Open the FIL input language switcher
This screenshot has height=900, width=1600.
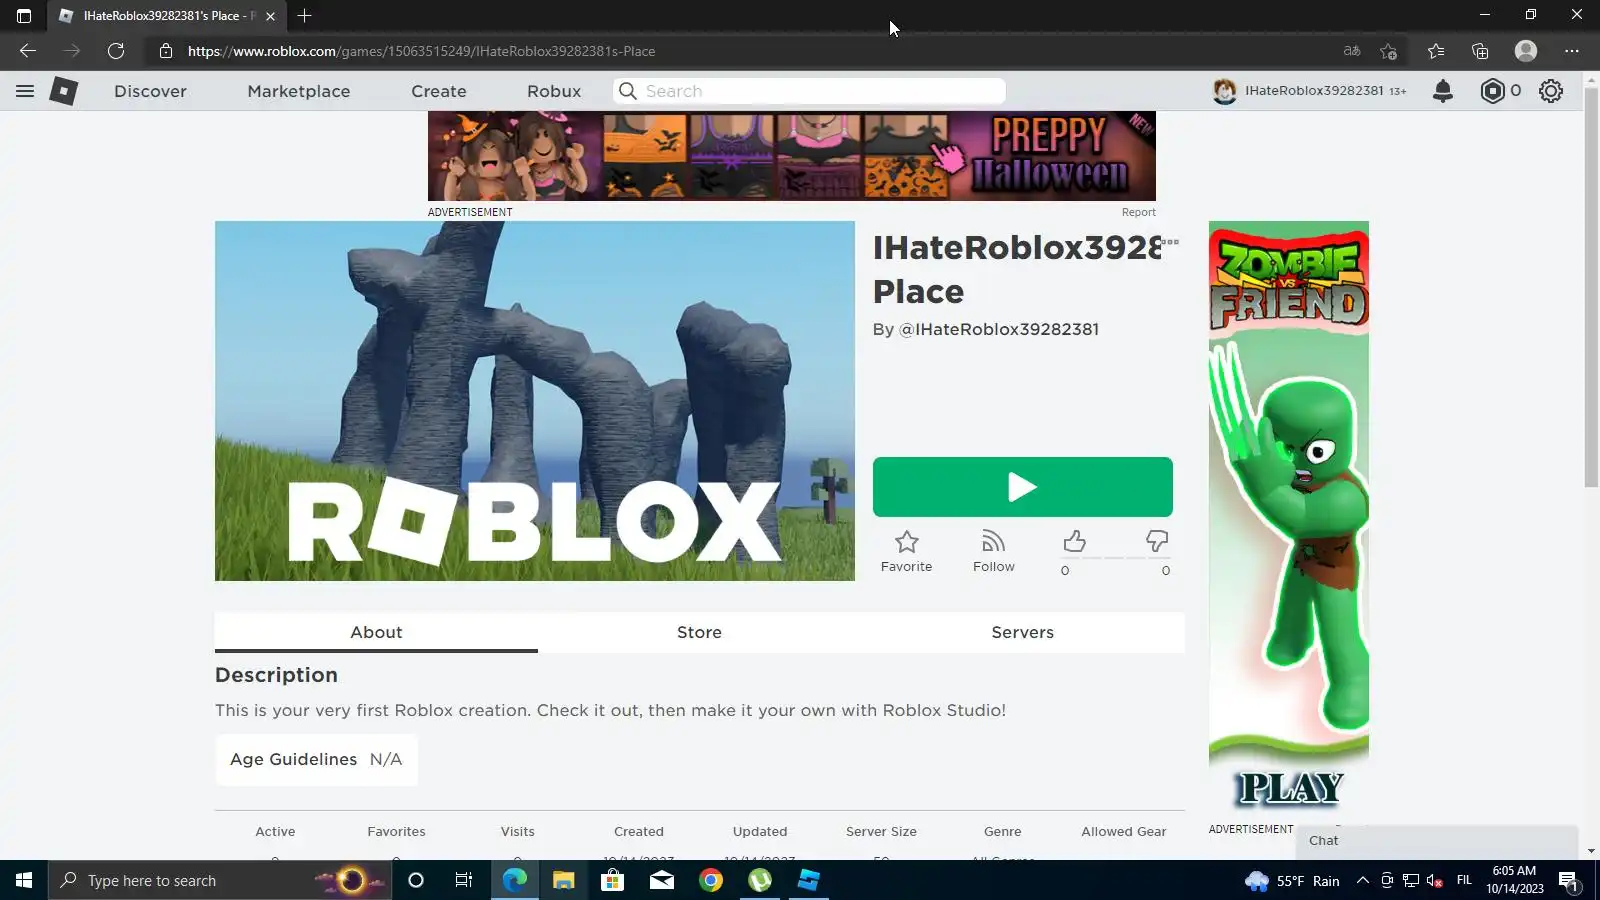point(1464,881)
